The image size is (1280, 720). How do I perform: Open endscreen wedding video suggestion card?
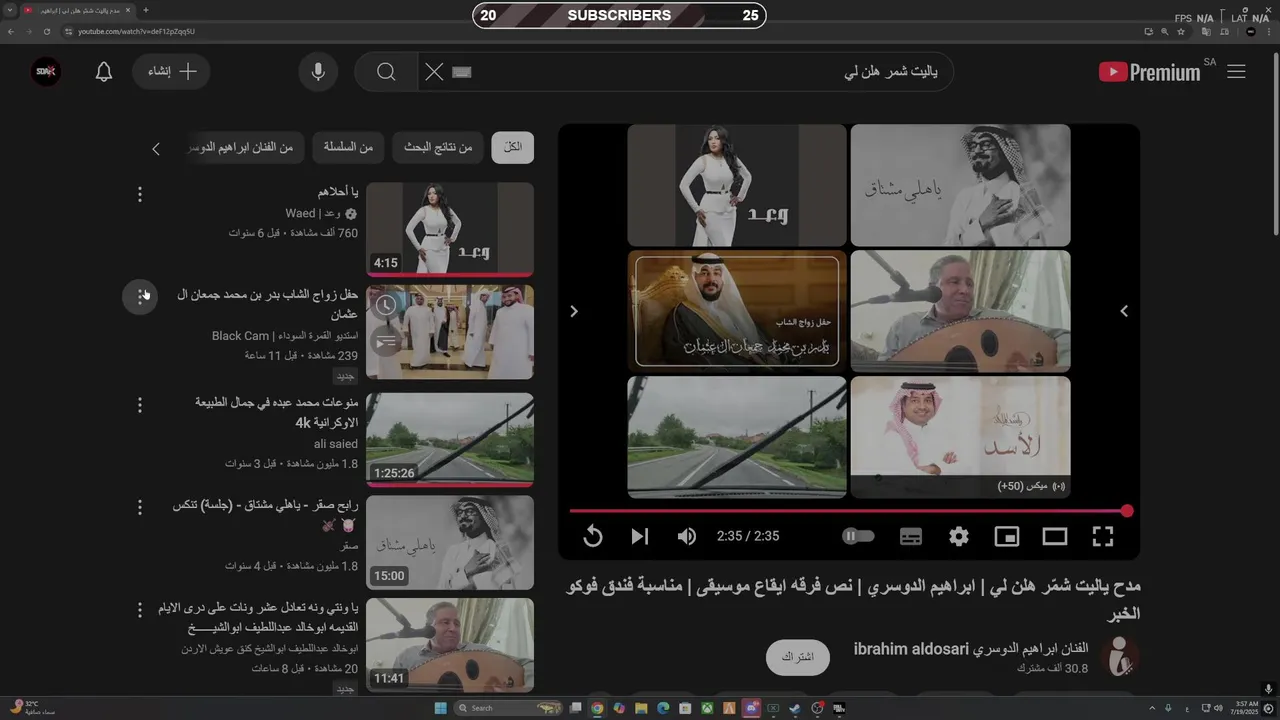[737, 311]
